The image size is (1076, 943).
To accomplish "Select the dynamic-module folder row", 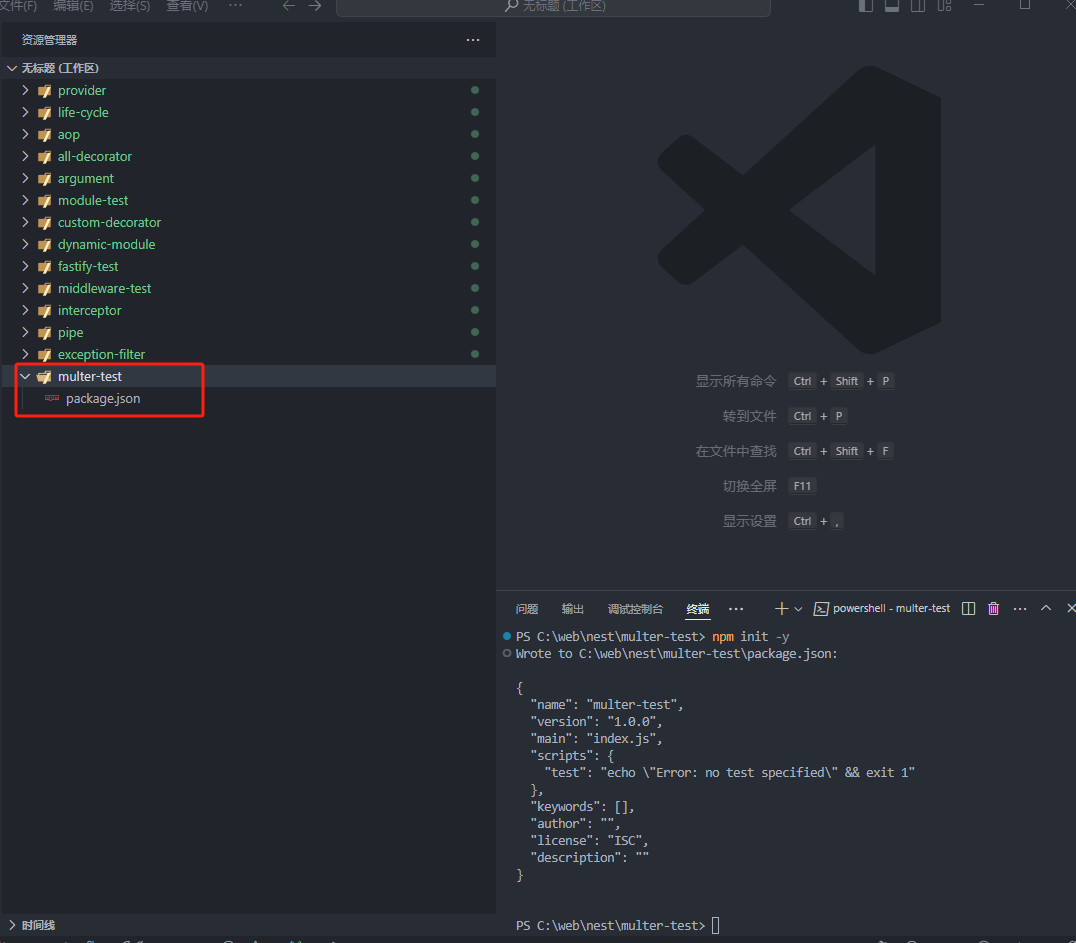I will point(248,244).
